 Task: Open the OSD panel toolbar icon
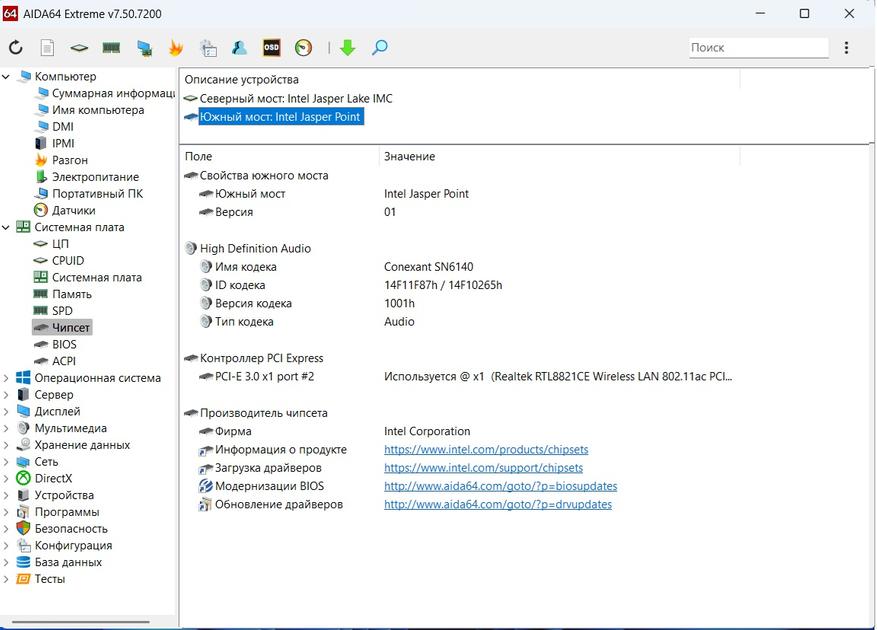(x=271, y=48)
